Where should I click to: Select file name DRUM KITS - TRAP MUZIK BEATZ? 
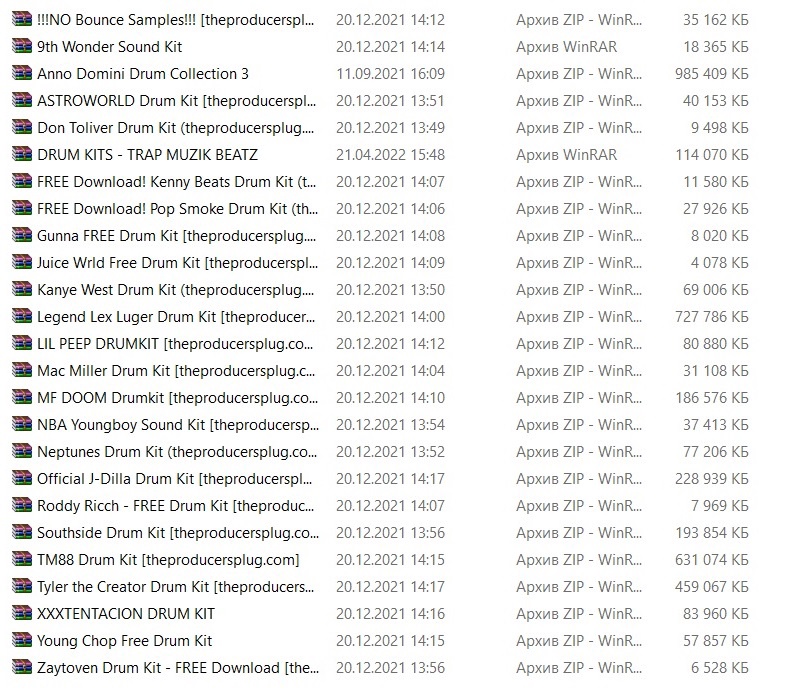pyautogui.click(x=148, y=155)
